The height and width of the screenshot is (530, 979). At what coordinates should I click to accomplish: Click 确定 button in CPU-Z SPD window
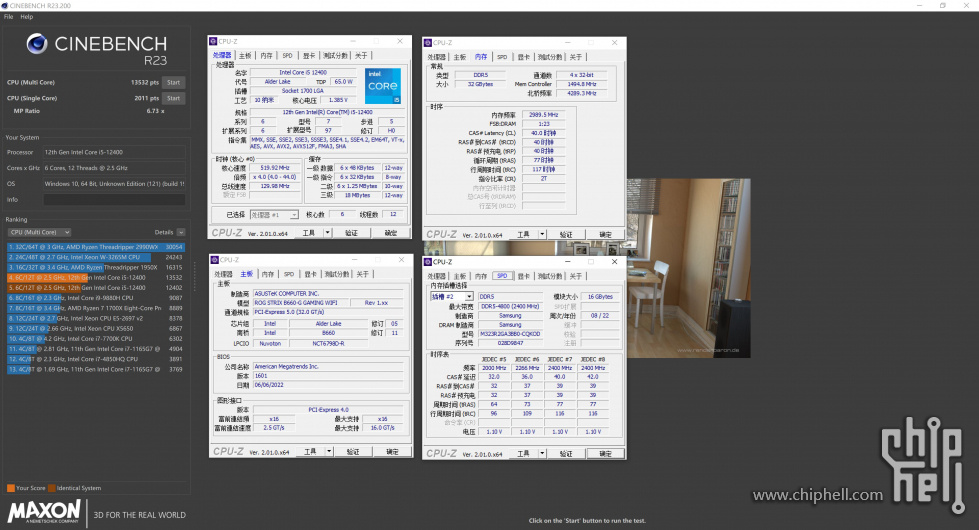[x=606, y=453]
